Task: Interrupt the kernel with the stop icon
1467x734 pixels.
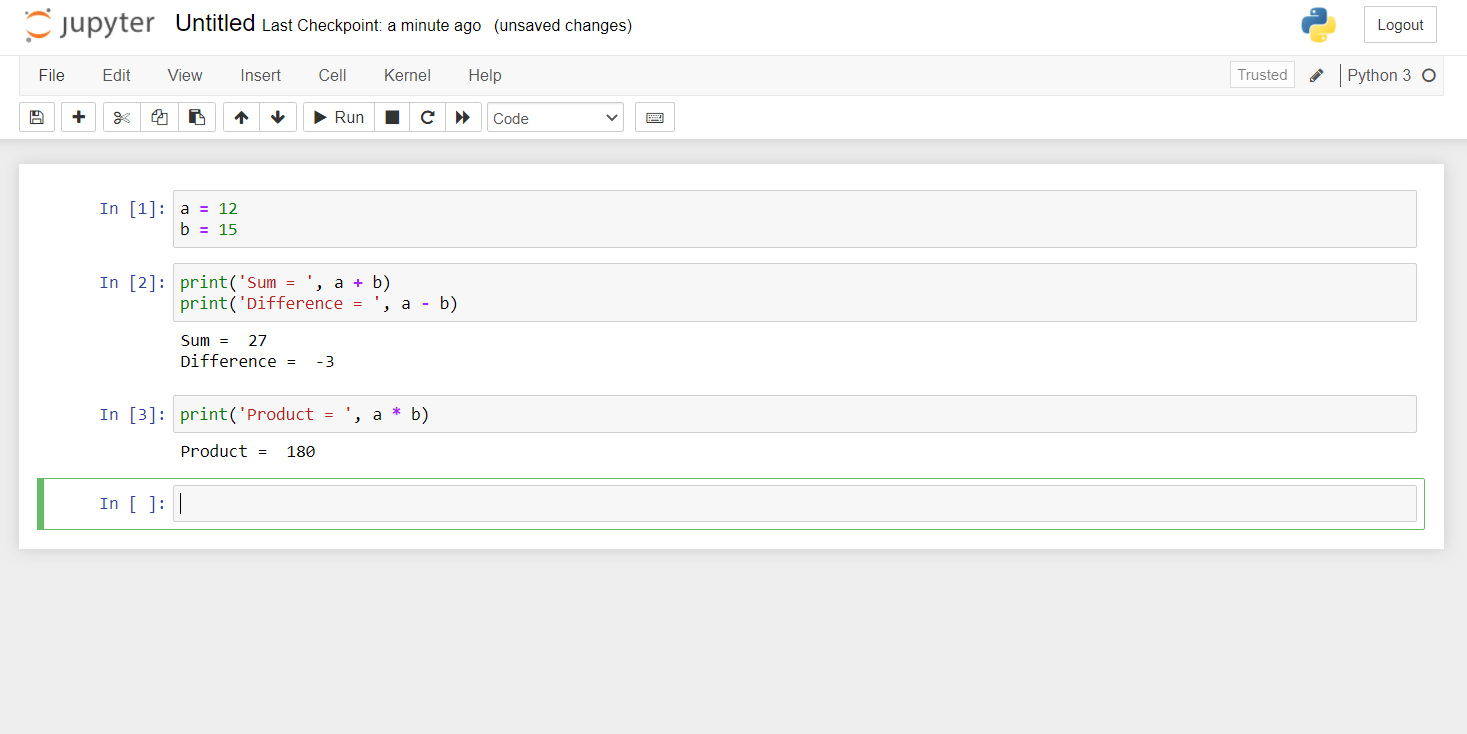Action: pyautogui.click(x=392, y=117)
